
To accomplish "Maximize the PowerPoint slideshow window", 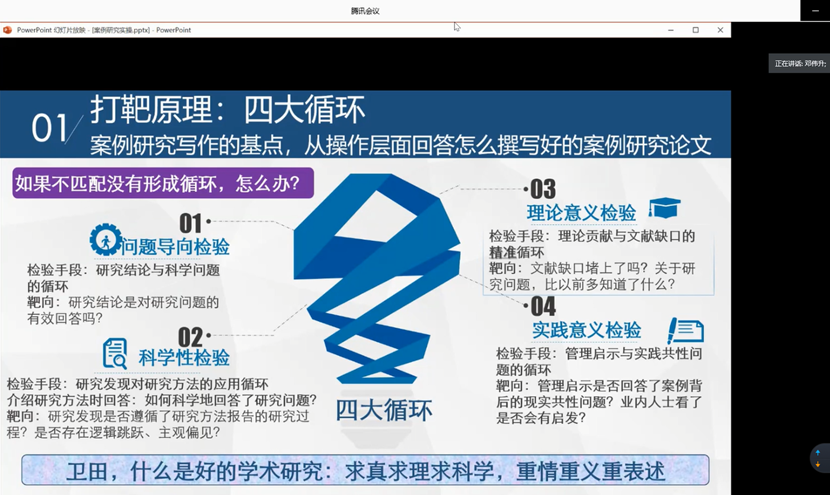I will [695, 30].
